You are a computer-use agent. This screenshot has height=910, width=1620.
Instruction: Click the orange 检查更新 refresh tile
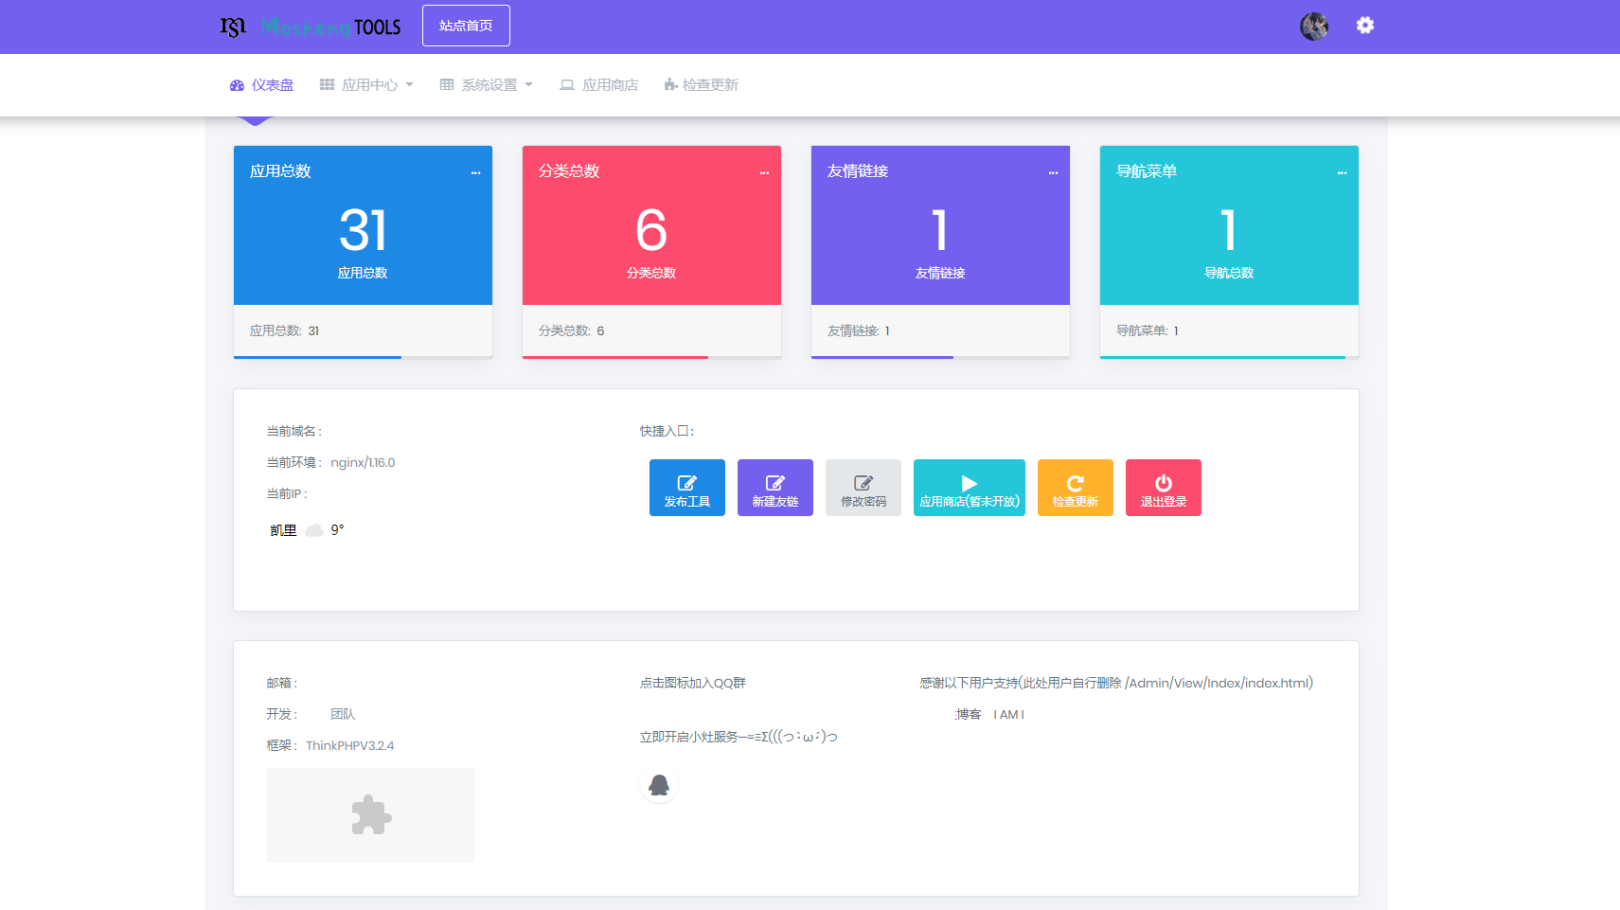[1075, 488]
